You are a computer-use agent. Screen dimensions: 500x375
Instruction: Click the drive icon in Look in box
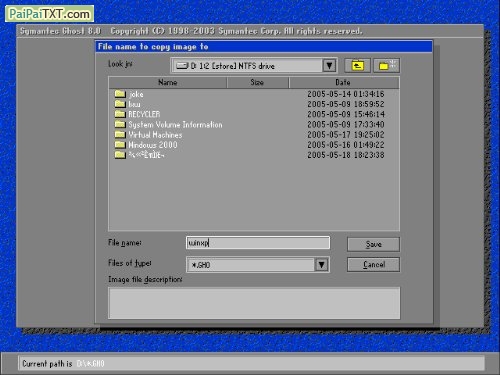pyautogui.click(x=182, y=65)
